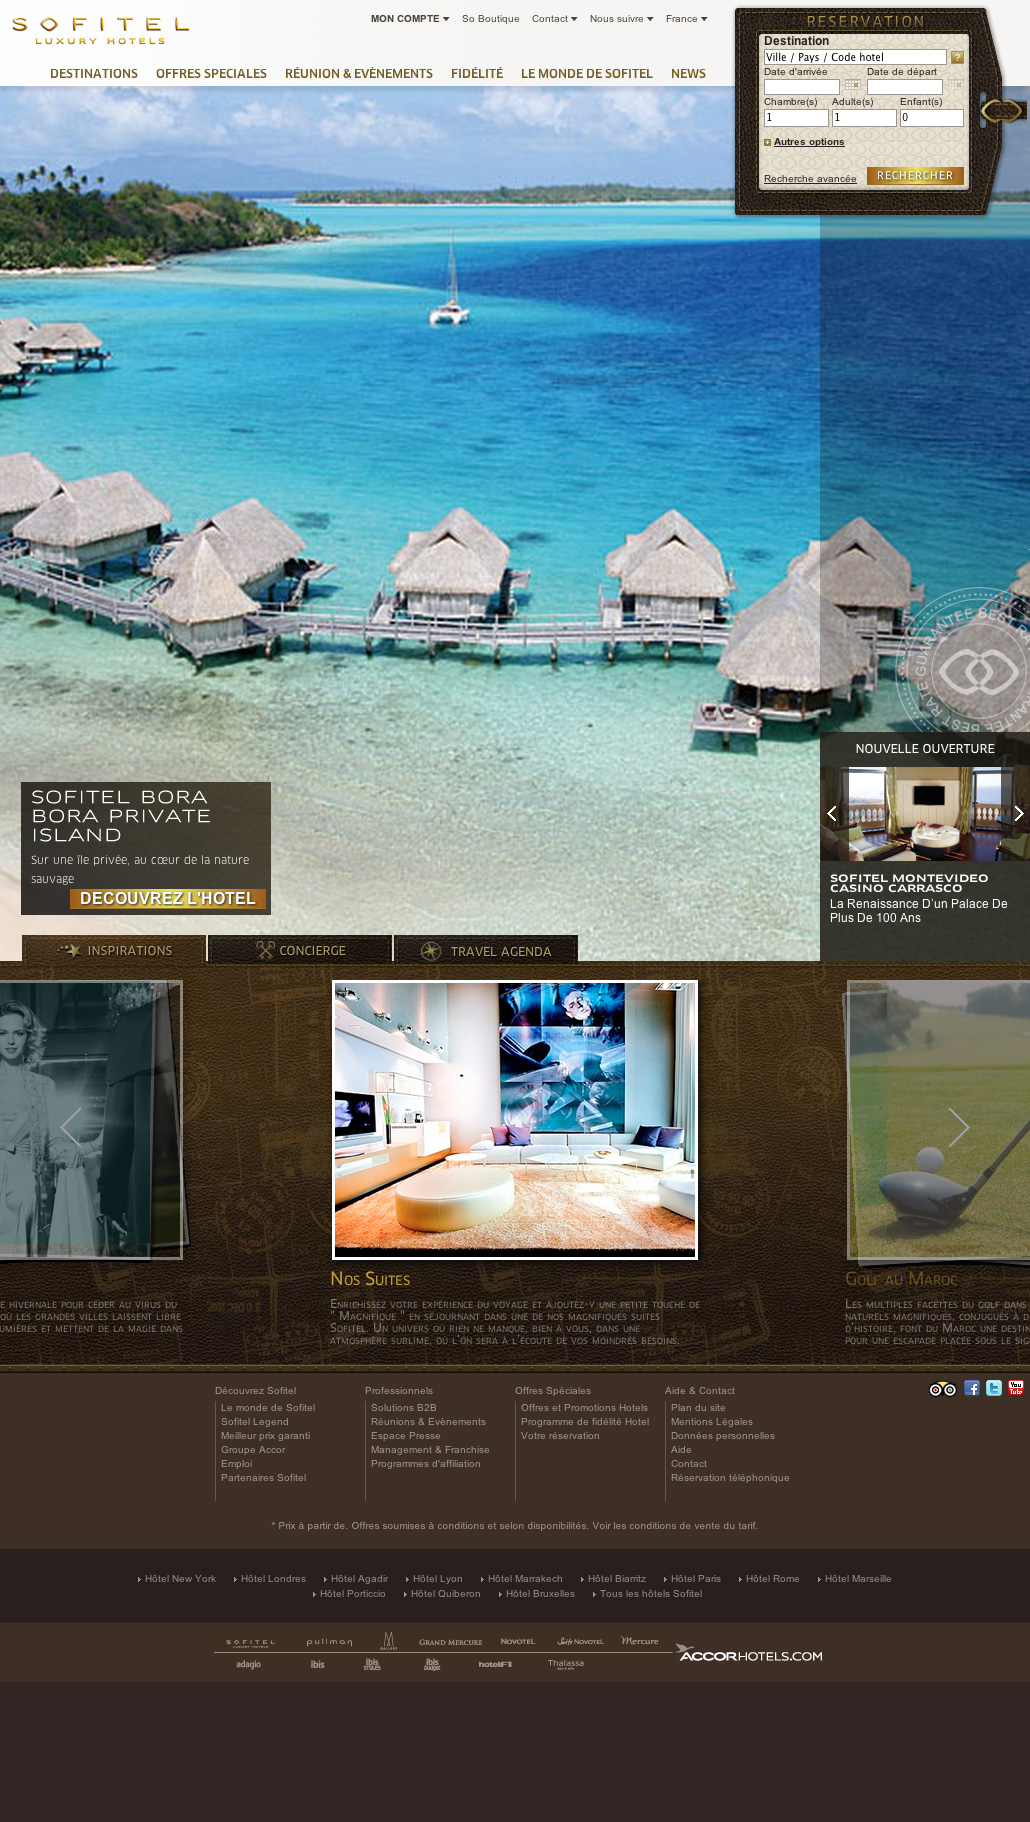The image size is (1030, 1822).
Task: Open Hôtel Marrakech link
Action: tap(525, 1579)
